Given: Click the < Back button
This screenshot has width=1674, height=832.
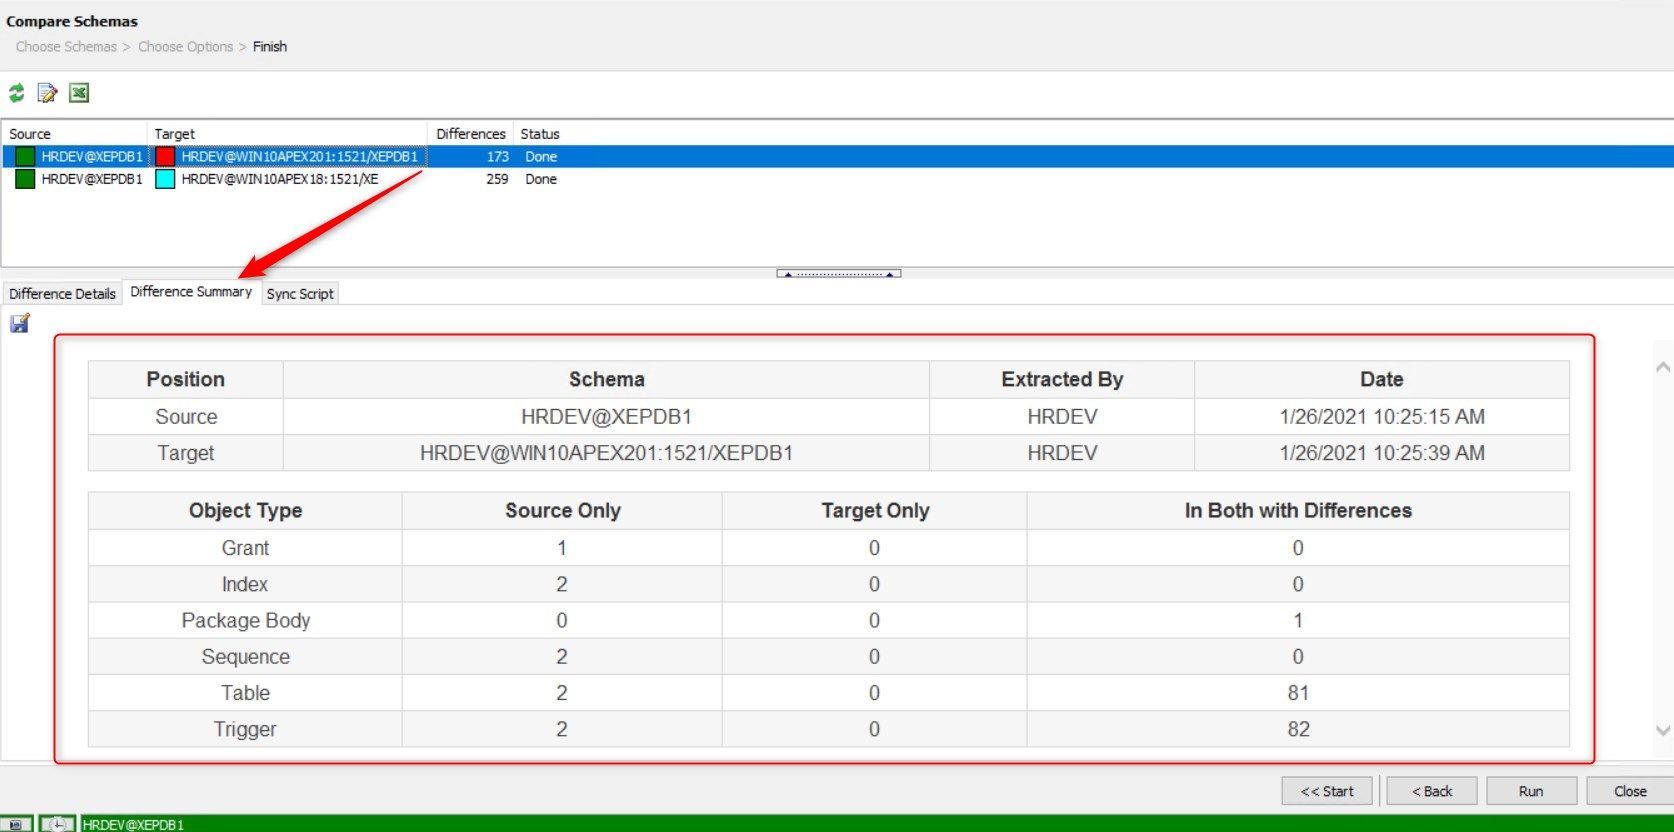Looking at the screenshot, I should coord(1432,791).
